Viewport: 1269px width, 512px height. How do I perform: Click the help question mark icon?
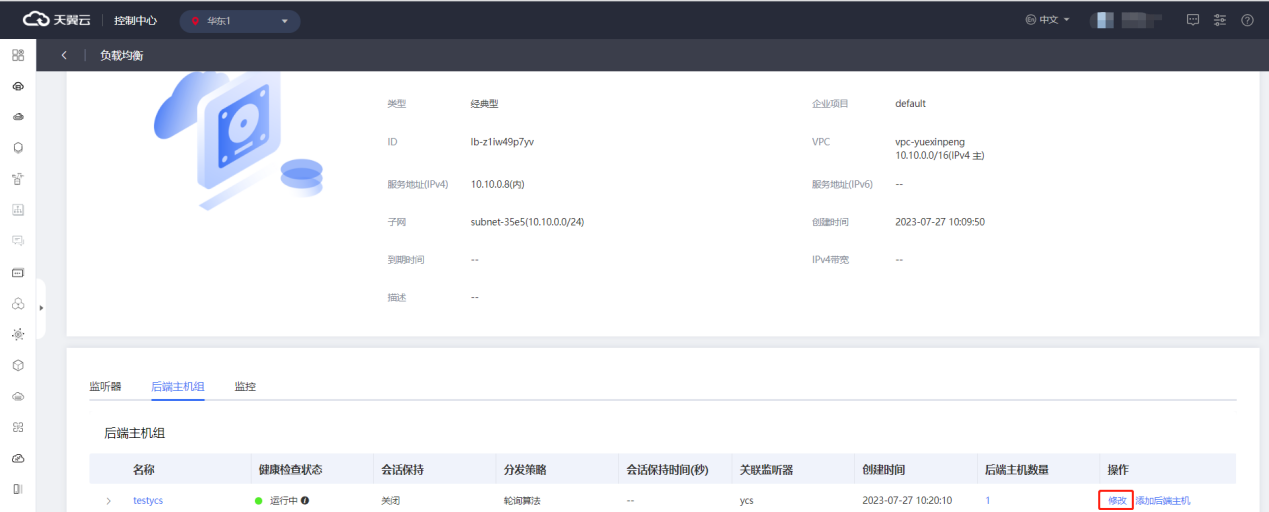tap(1247, 20)
